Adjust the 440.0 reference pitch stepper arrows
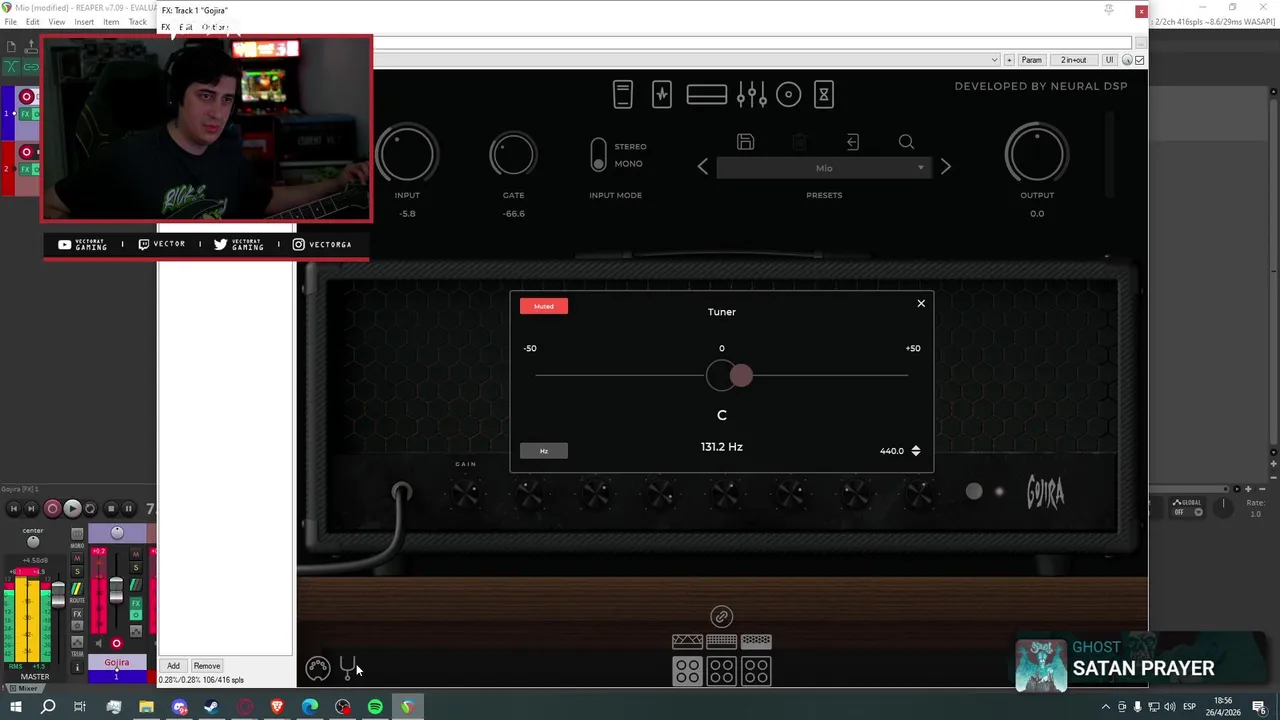 [x=916, y=451]
